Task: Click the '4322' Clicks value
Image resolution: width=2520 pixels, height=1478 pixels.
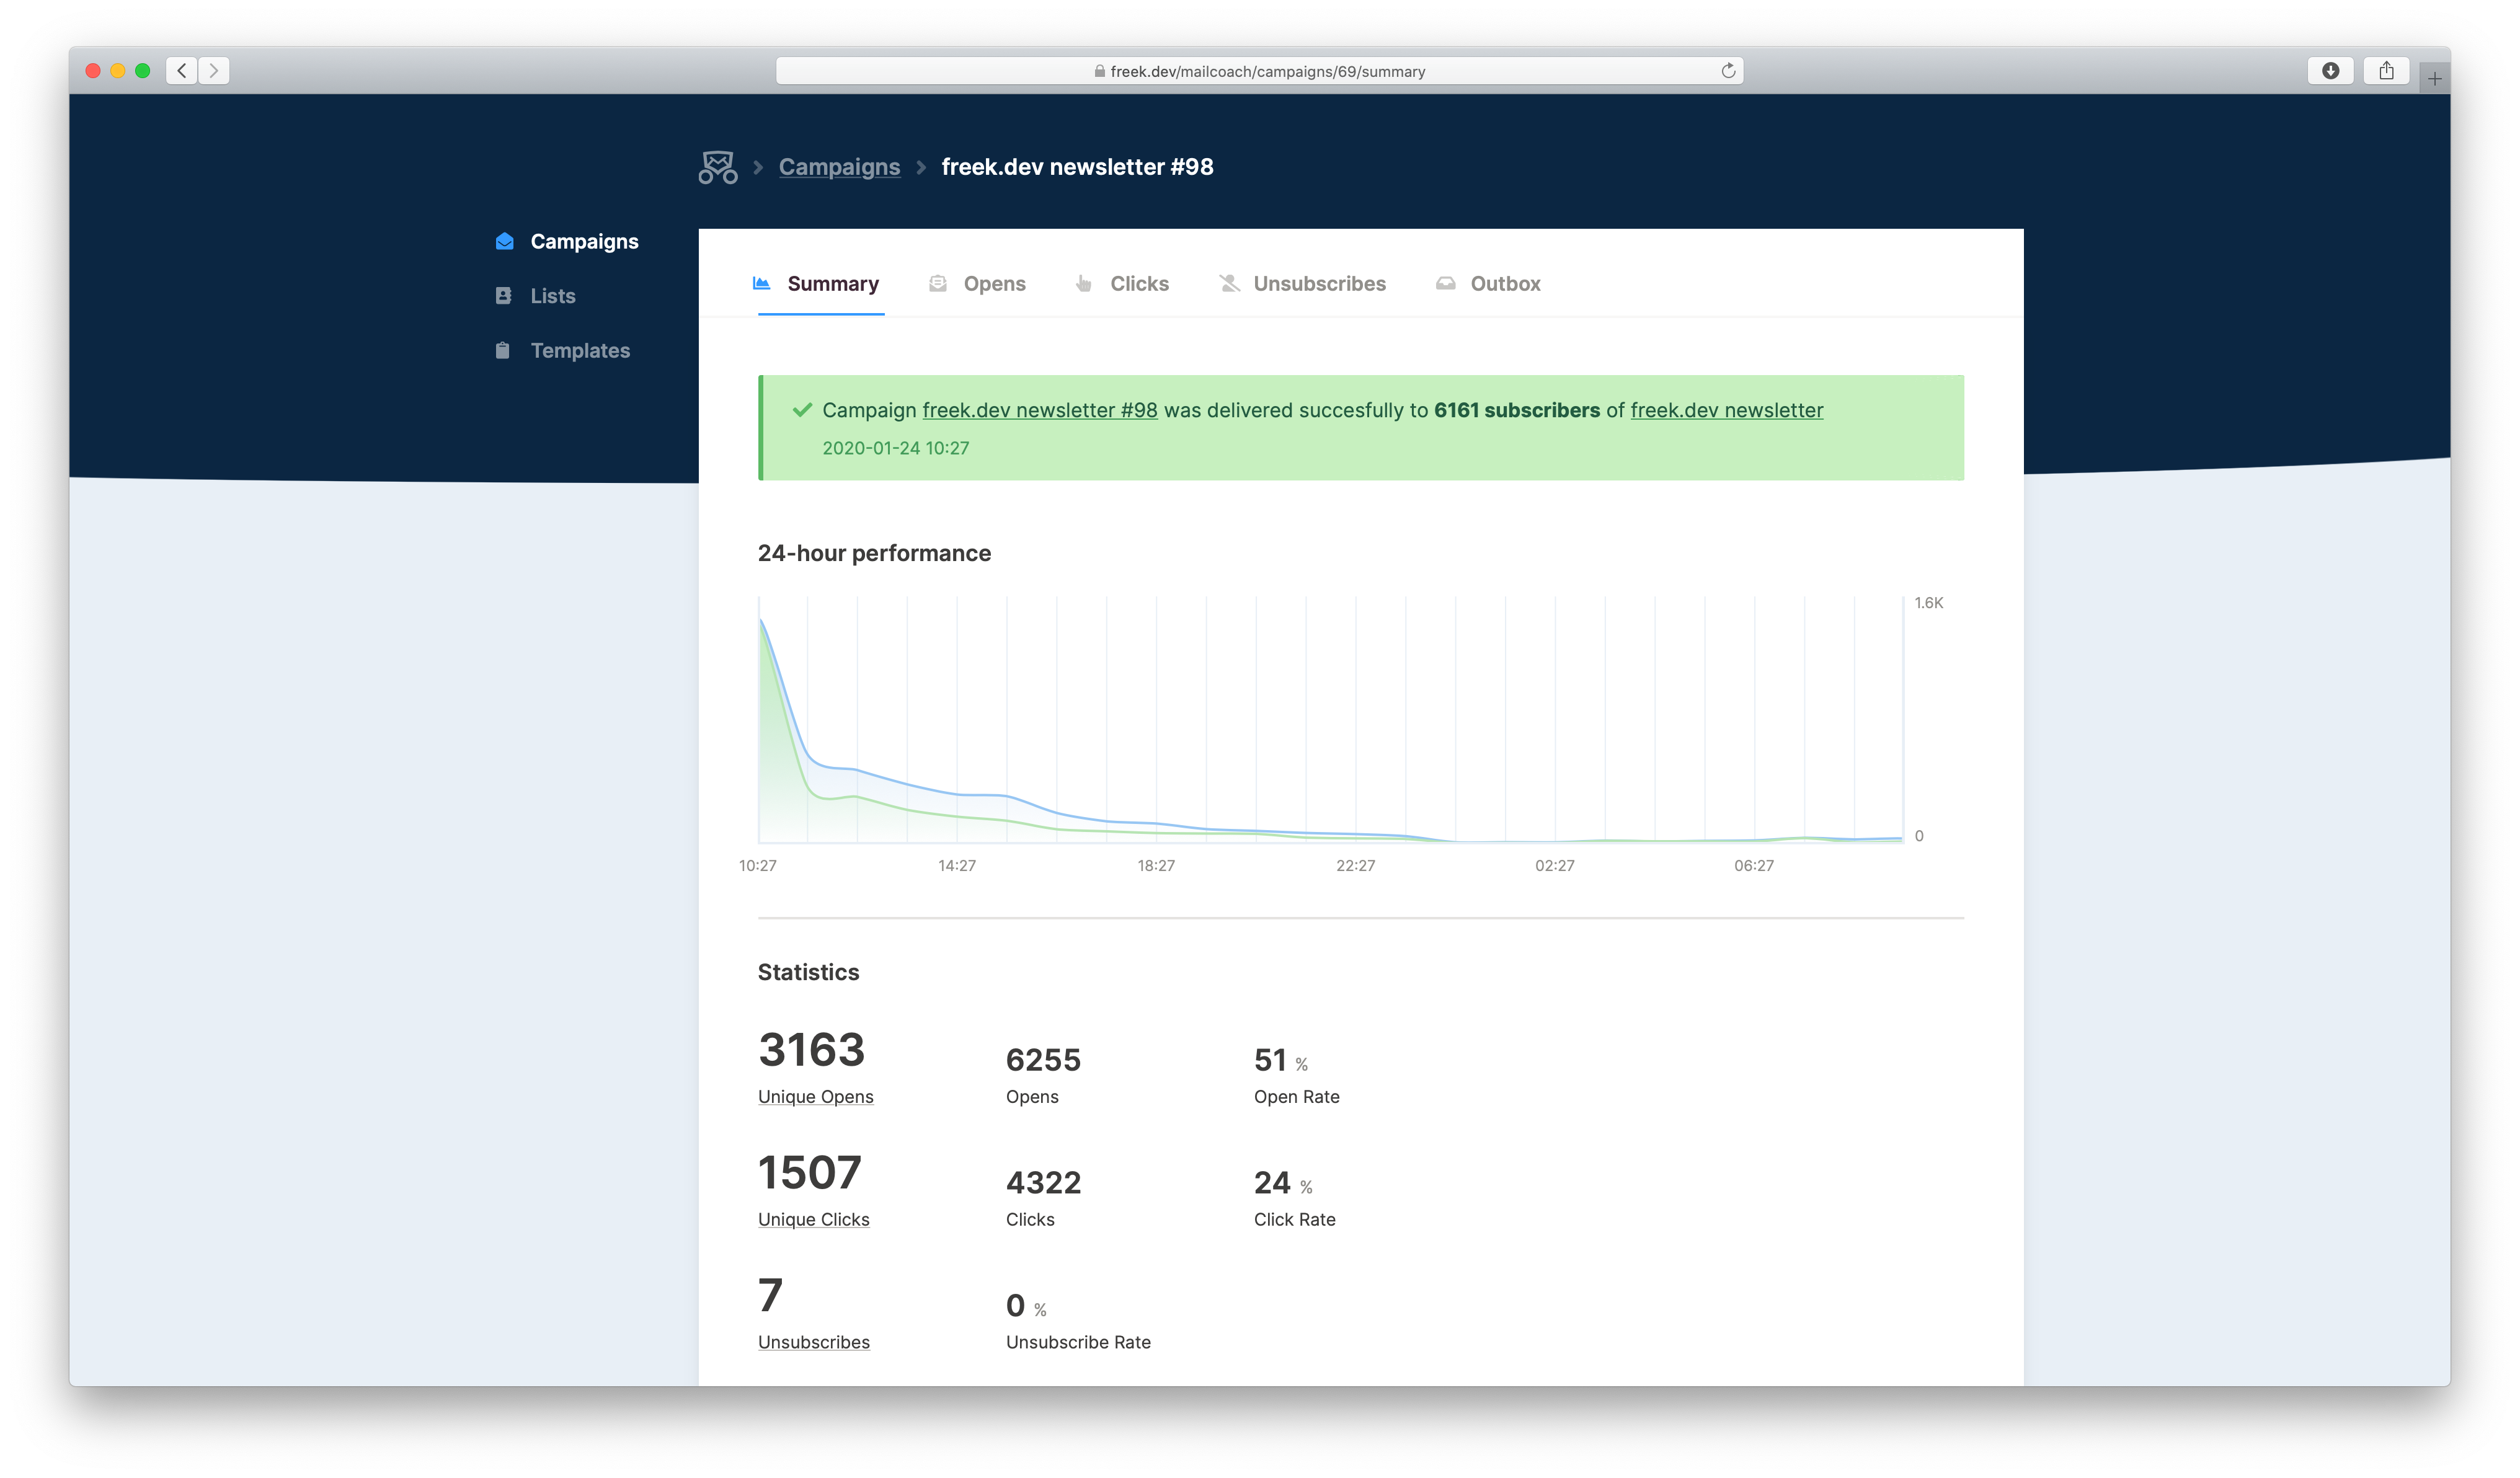Action: 1043,1183
